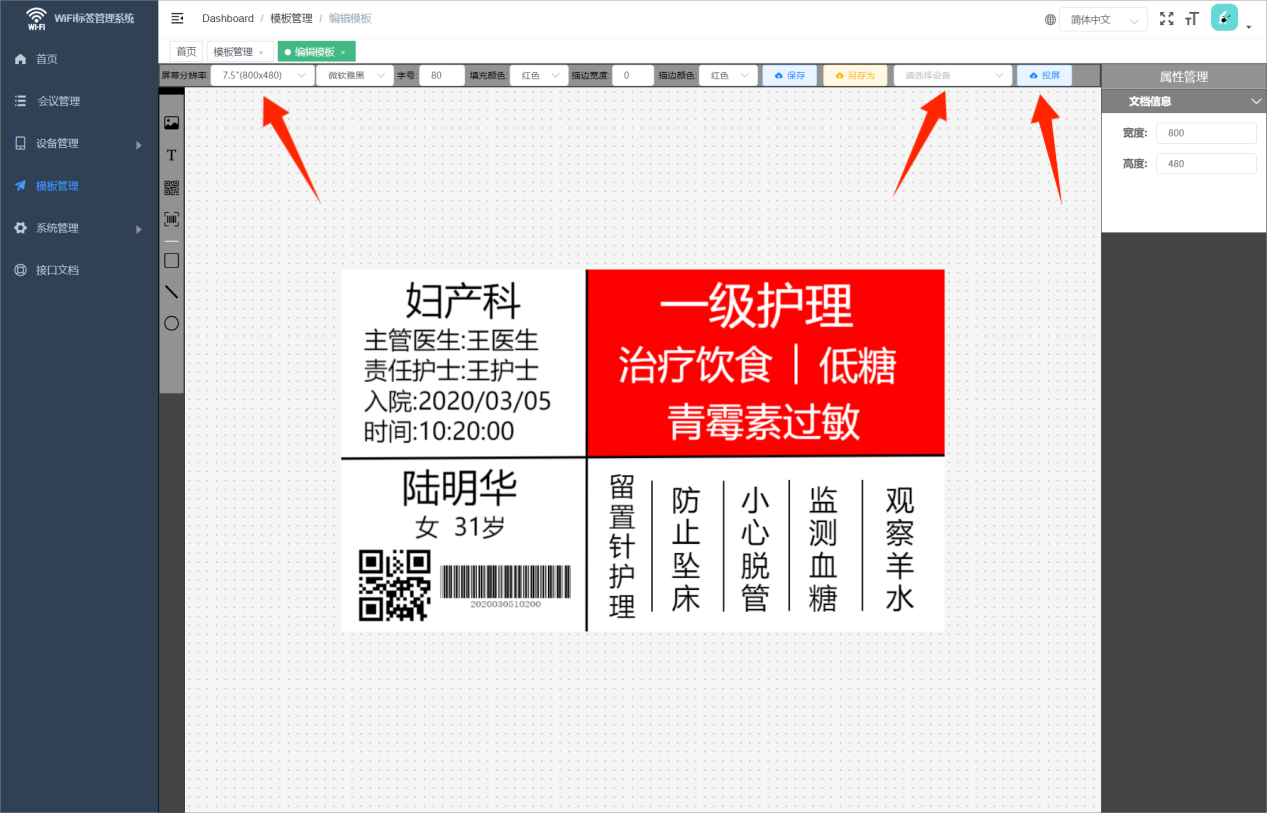1267x813 pixels.
Task: Open 会议管理 in the sidebar
Action: [x=59, y=101]
